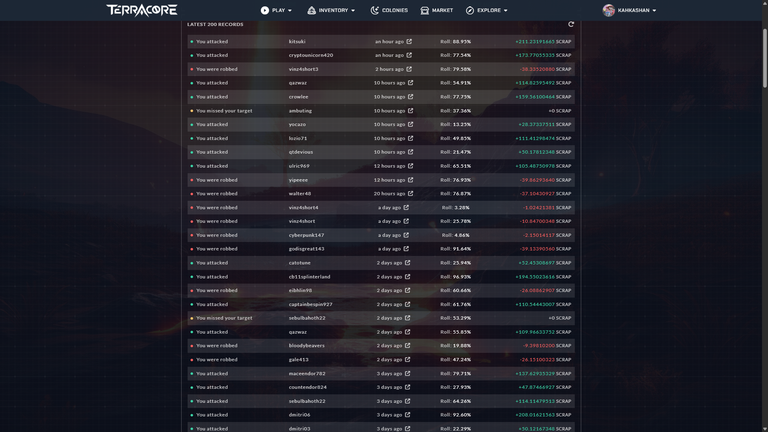Select 'Roll: 13.25%' in yocazo row

click(x=455, y=124)
